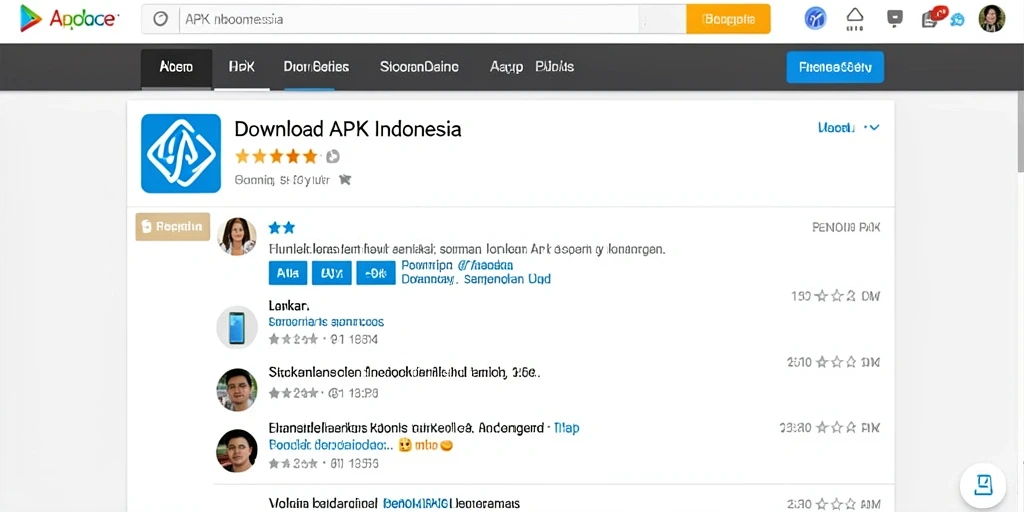Click first reviewer's woman avatar

click(x=236, y=236)
